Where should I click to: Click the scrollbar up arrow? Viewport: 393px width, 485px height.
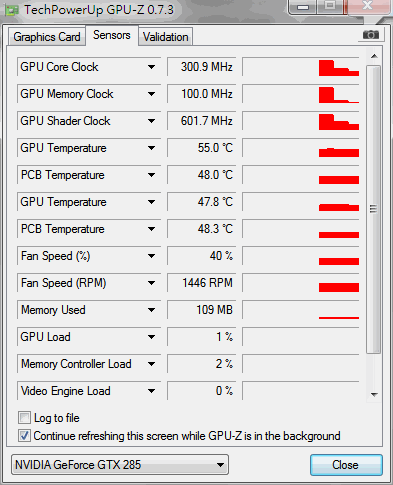[x=374, y=56]
